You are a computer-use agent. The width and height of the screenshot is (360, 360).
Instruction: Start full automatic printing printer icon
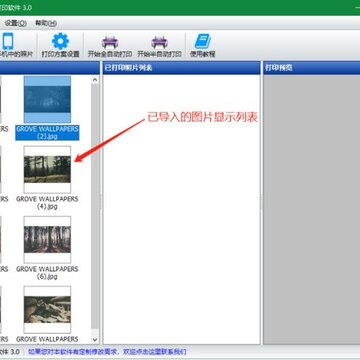coord(110,42)
